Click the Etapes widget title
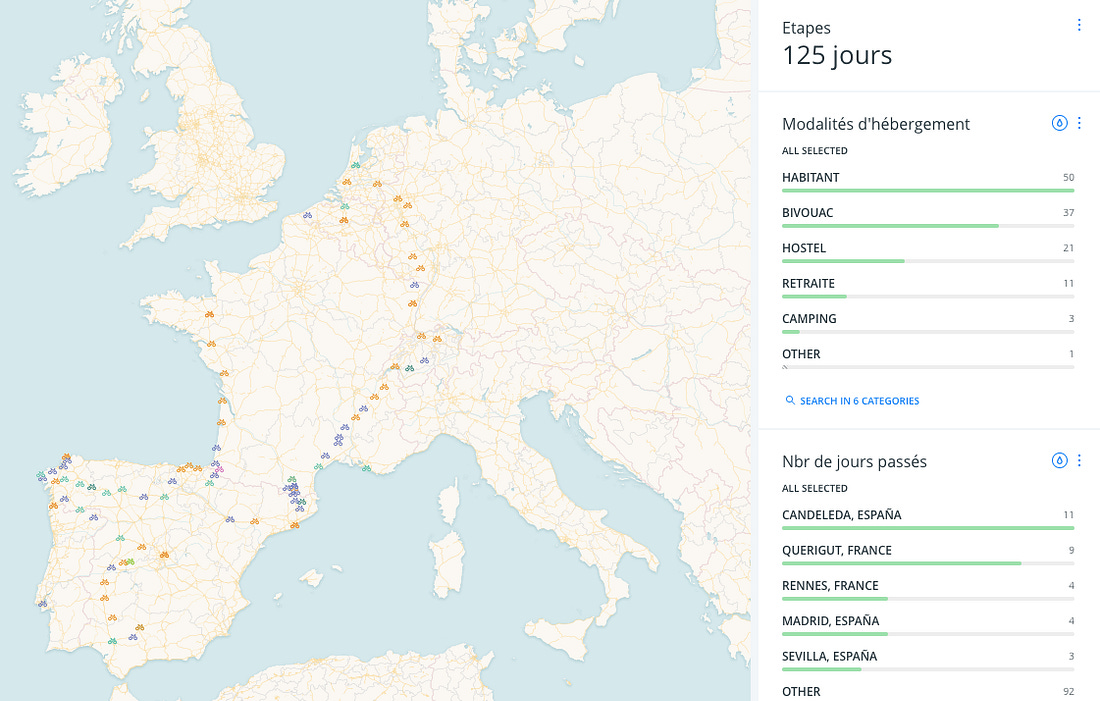The height and width of the screenshot is (701, 1100). point(806,28)
